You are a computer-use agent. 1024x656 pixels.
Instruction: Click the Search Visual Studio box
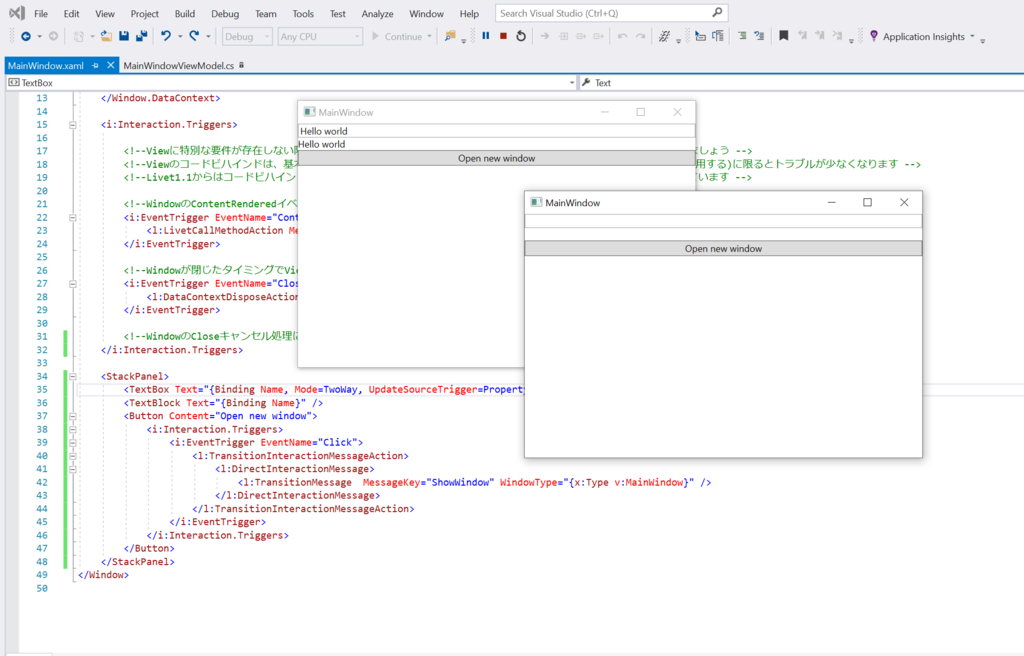[611, 13]
